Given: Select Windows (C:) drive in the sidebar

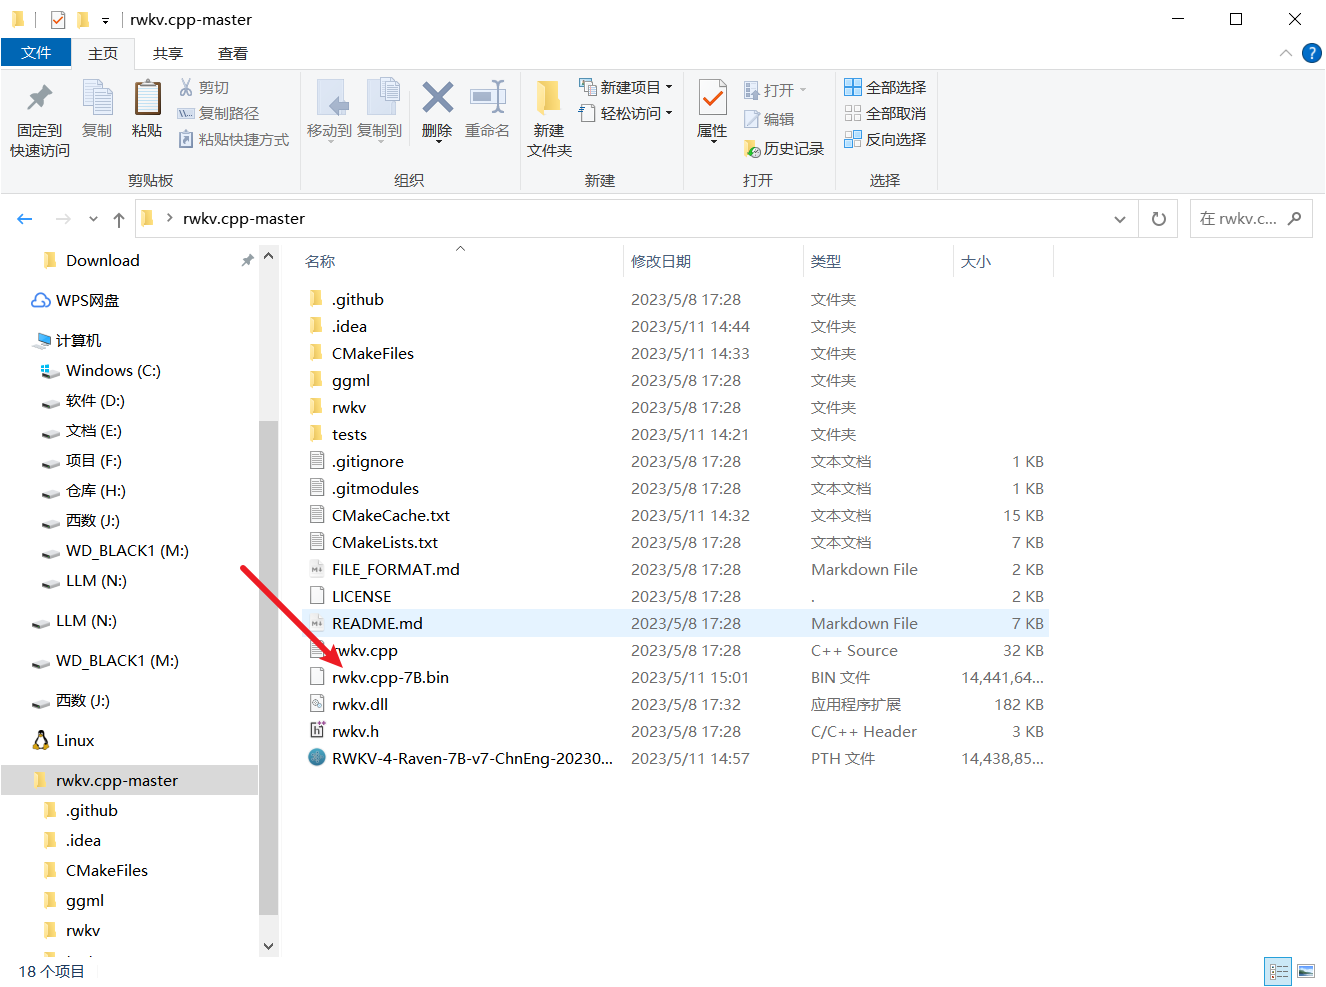Looking at the screenshot, I should (x=113, y=370).
